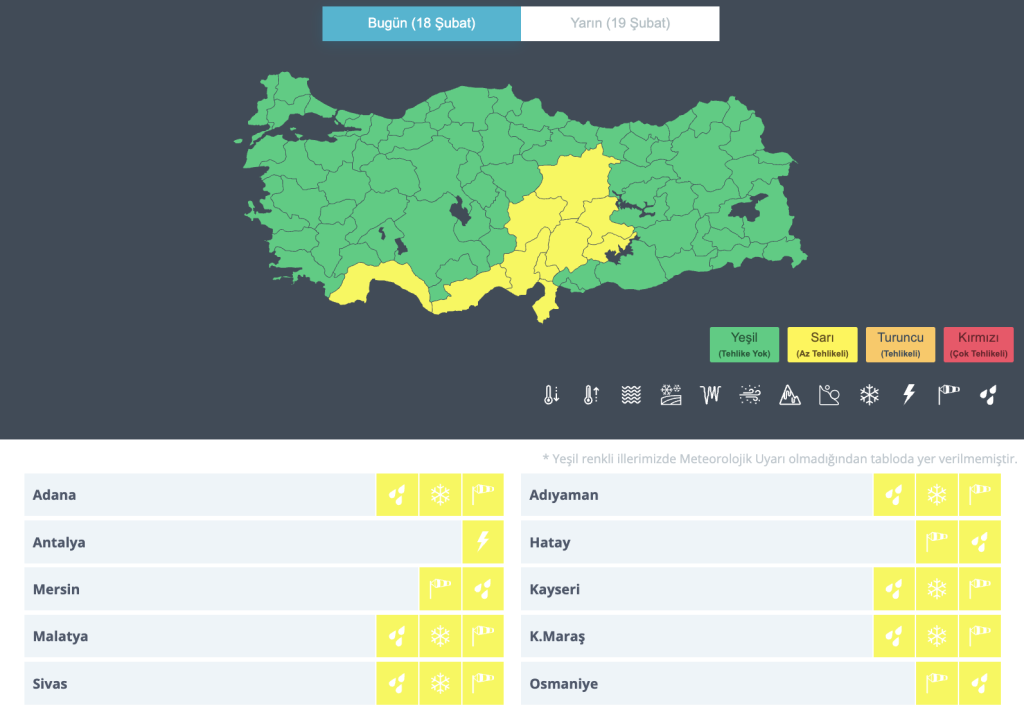
Task: Click the avalanche mountain icon
Action: click(790, 395)
